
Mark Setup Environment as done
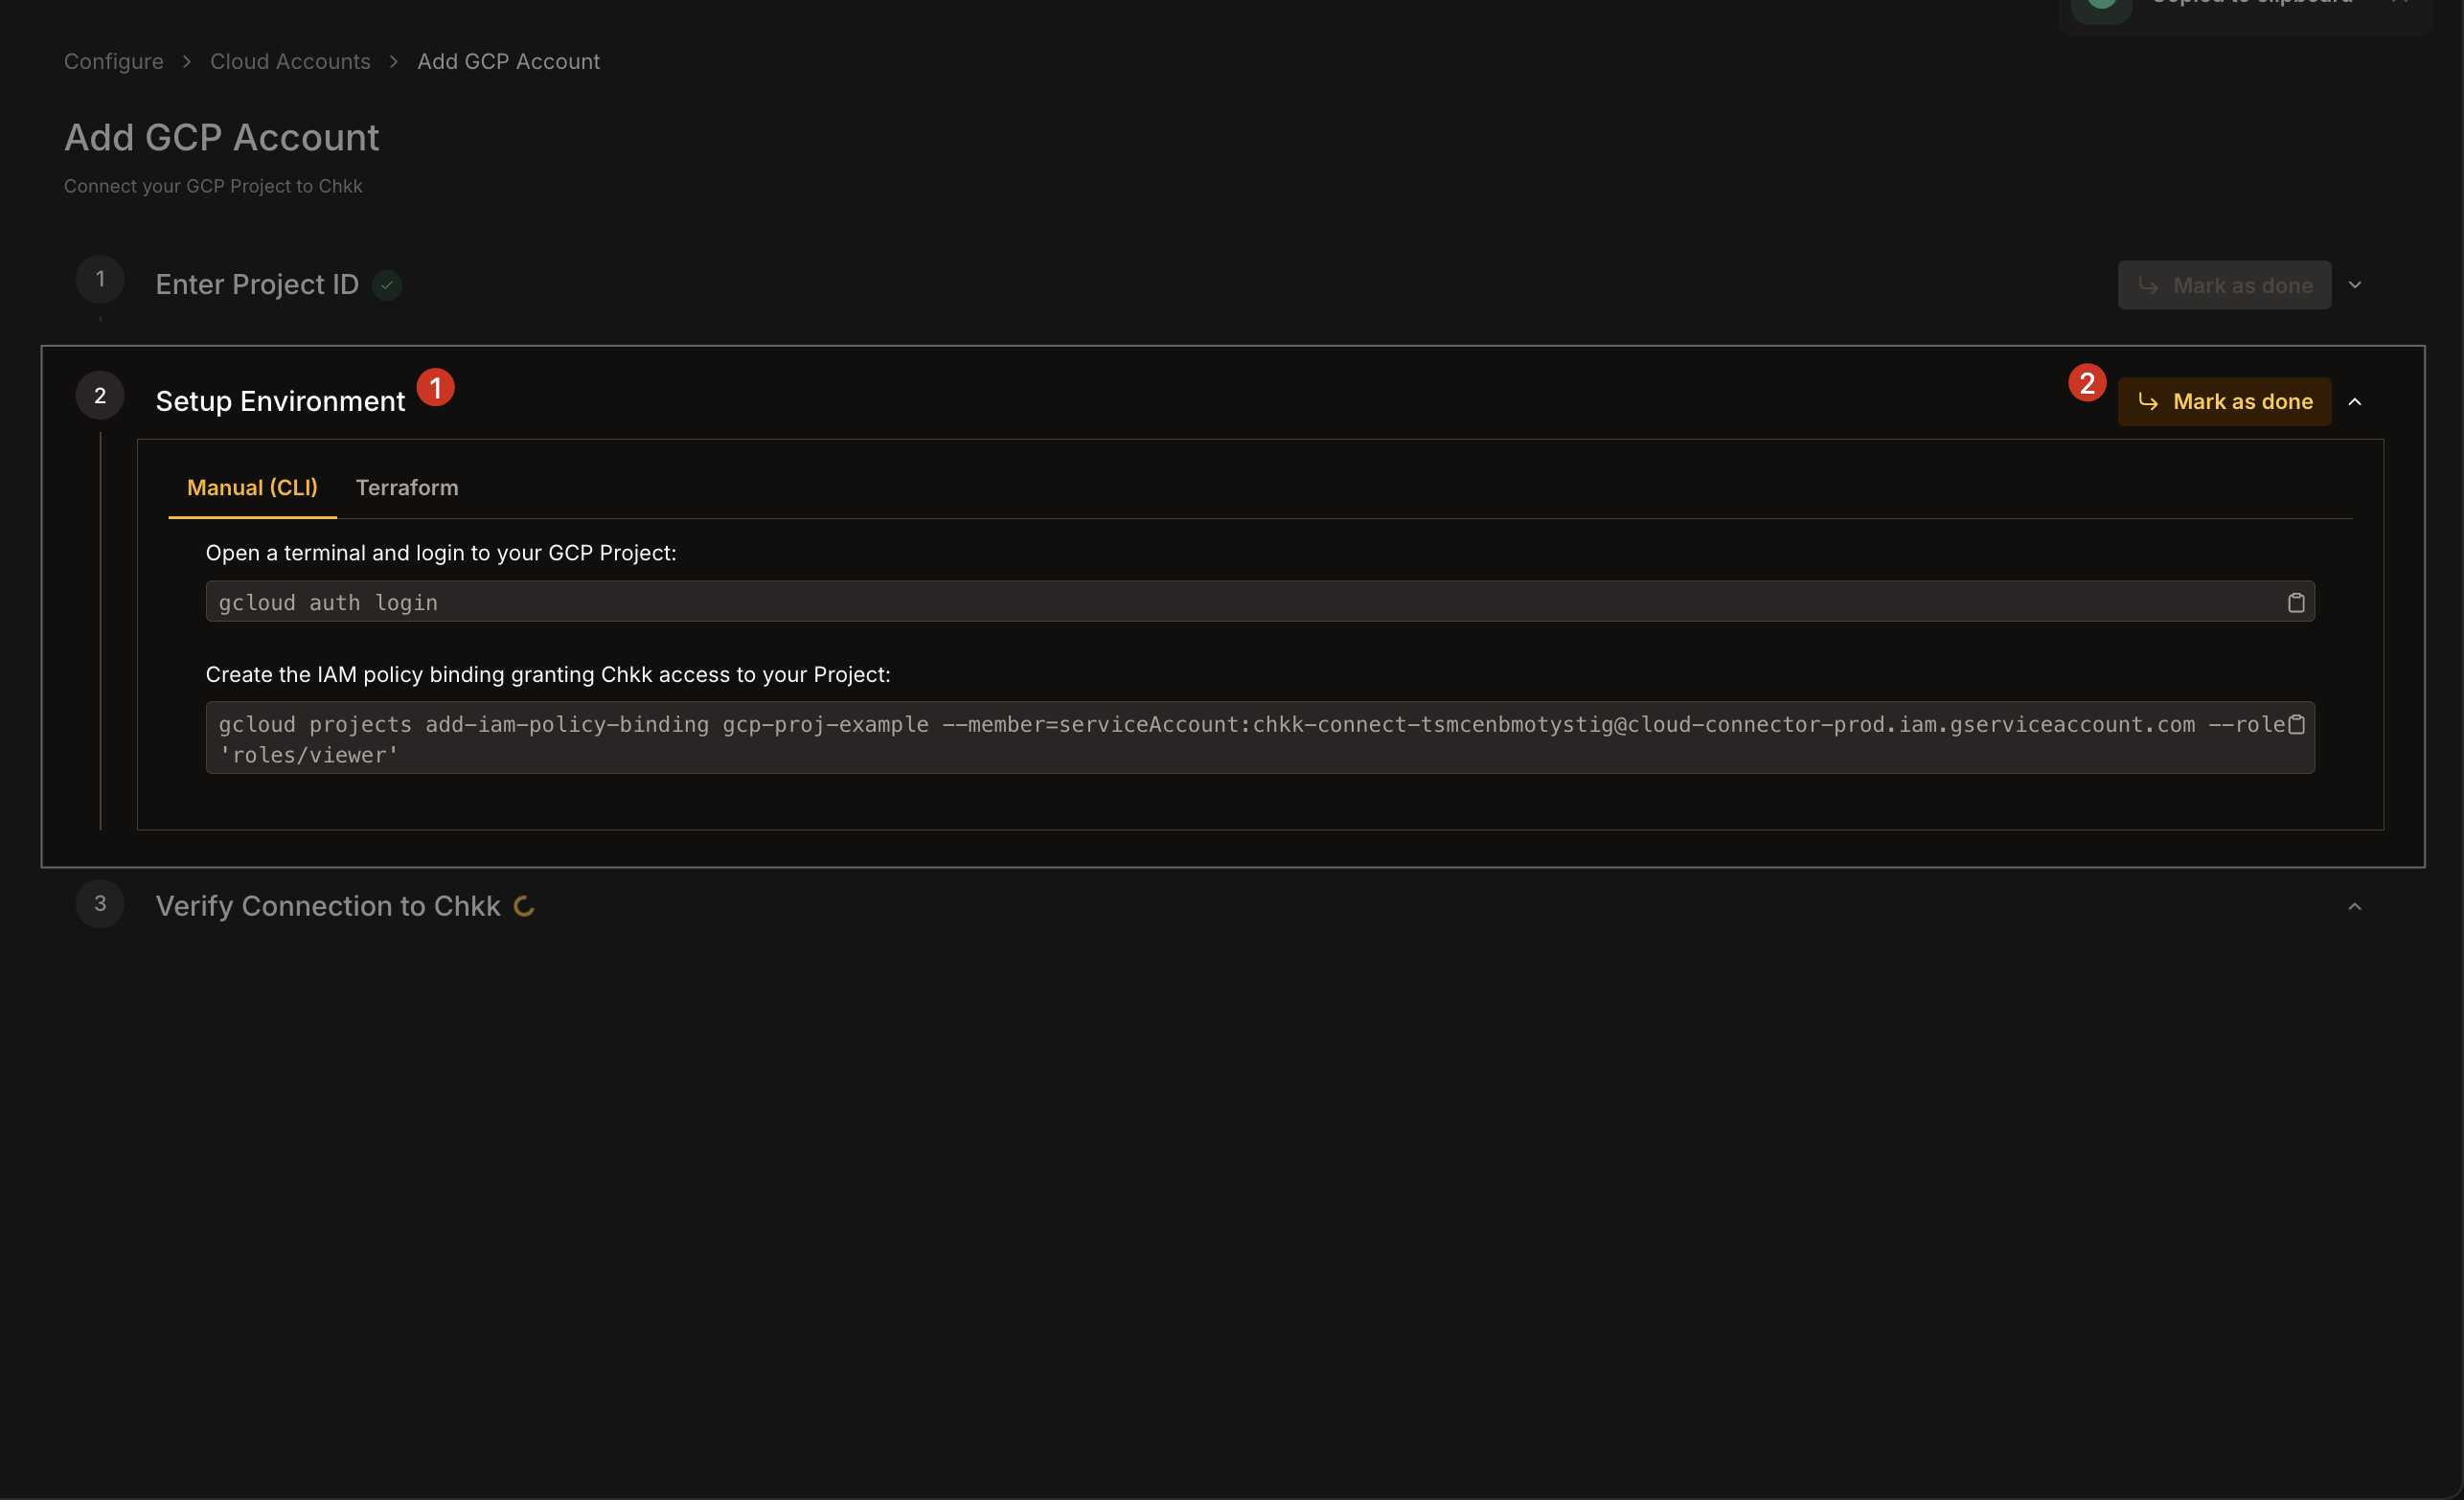pyautogui.click(x=2224, y=401)
